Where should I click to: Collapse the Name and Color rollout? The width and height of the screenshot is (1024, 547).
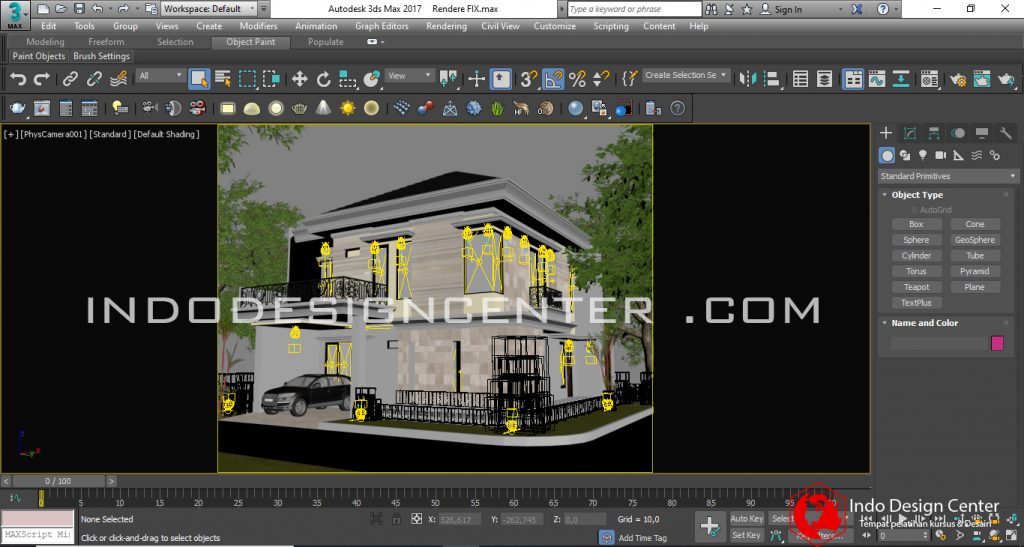pos(885,322)
